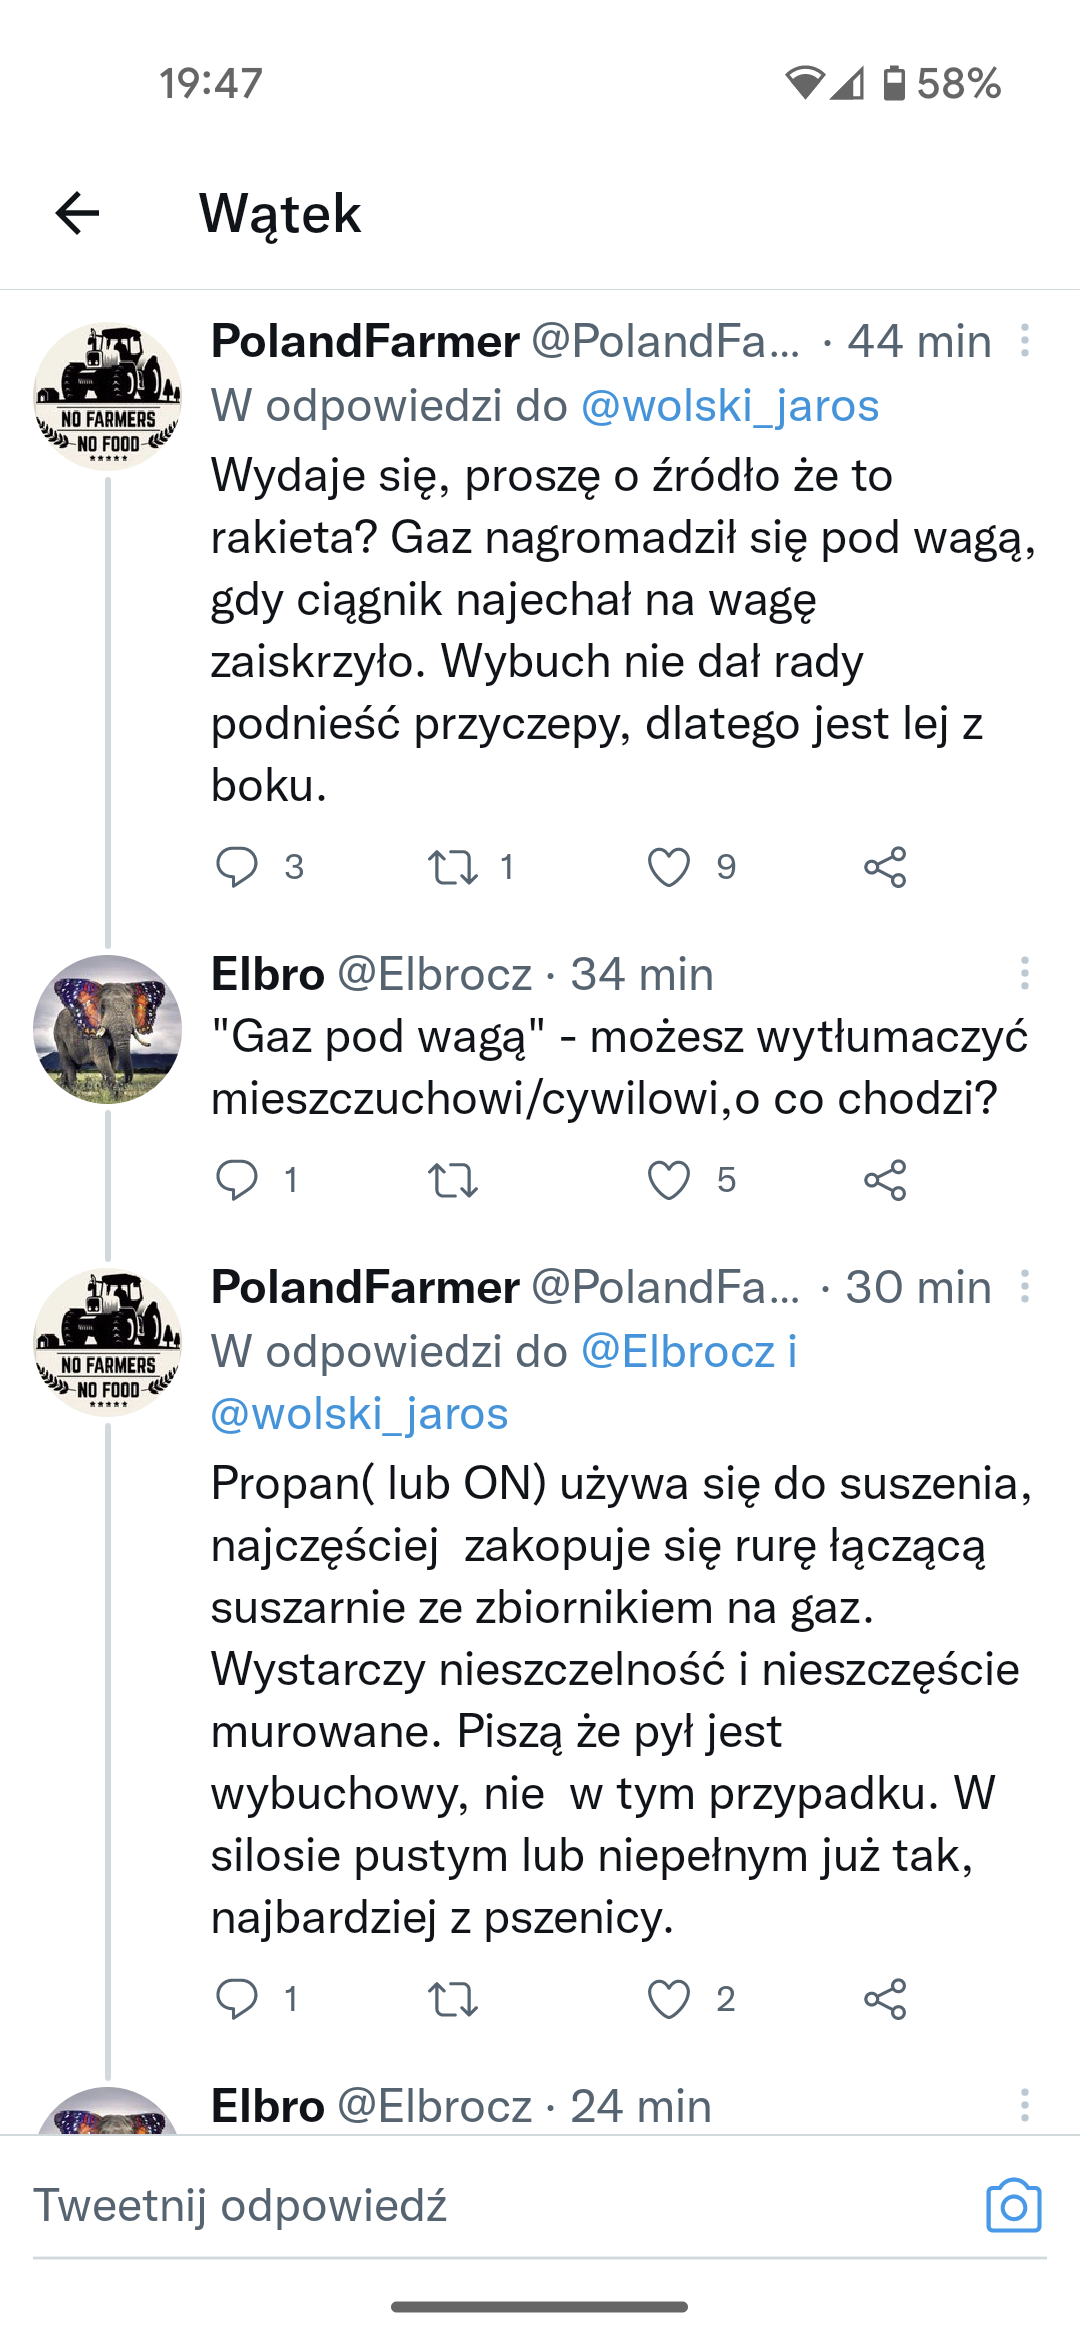This screenshot has height=2340, width=1080.
Task: Like PolandFarmer's tweet with 9 likes
Action: [x=669, y=867]
